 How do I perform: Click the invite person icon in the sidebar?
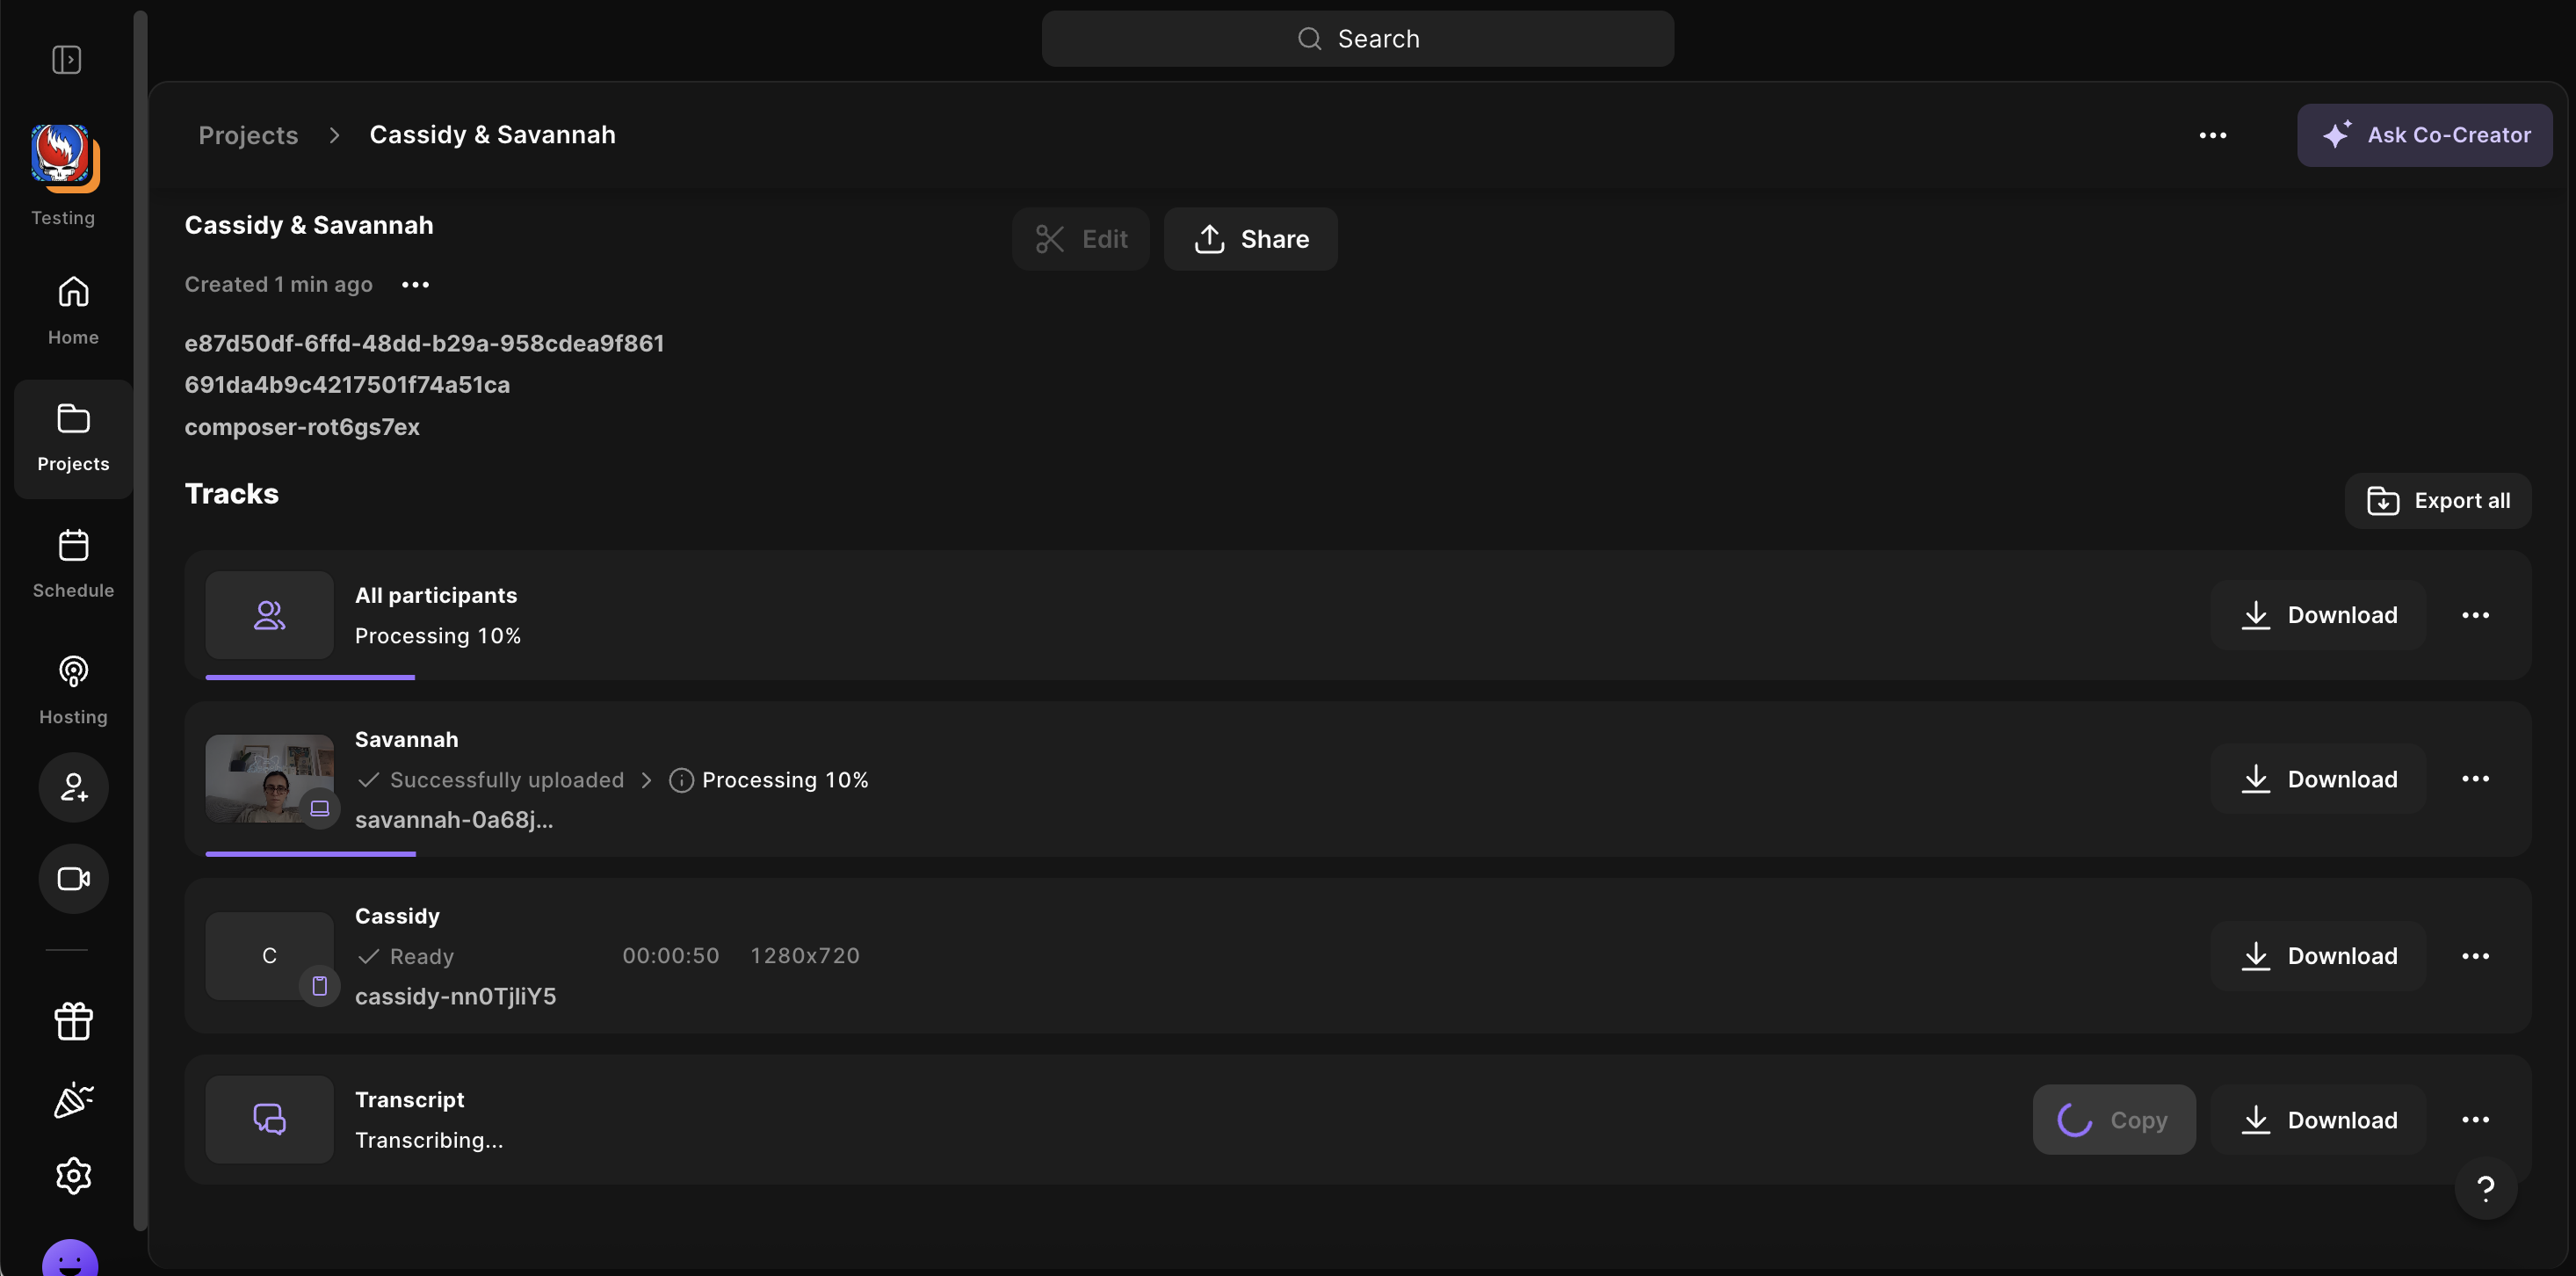(x=73, y=787)
